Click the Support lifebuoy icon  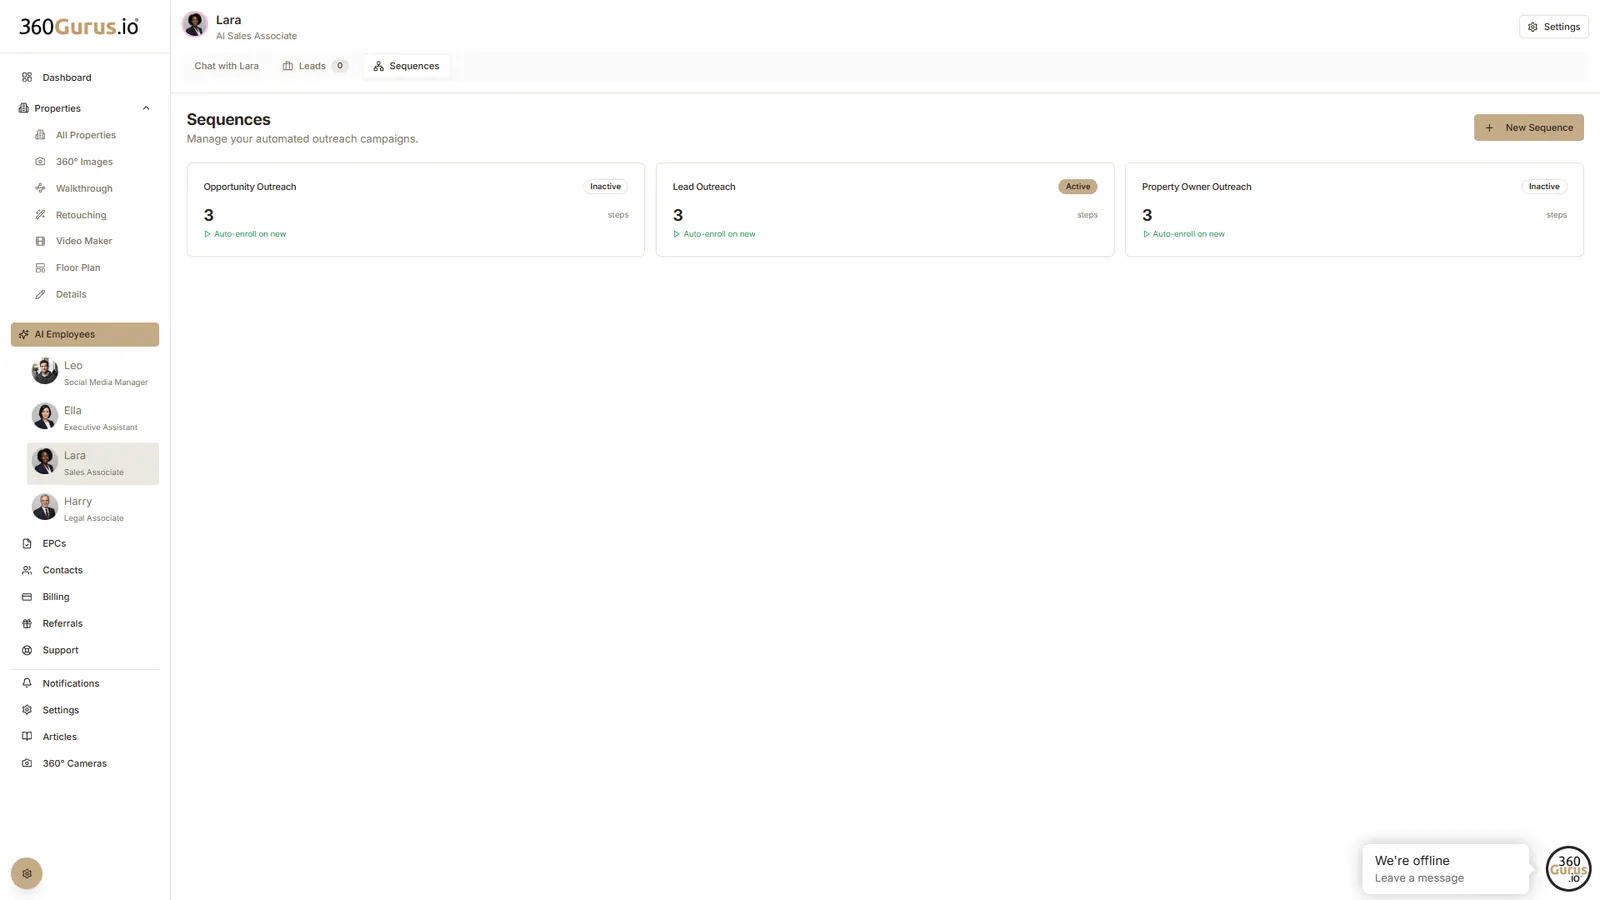(27, 650)
